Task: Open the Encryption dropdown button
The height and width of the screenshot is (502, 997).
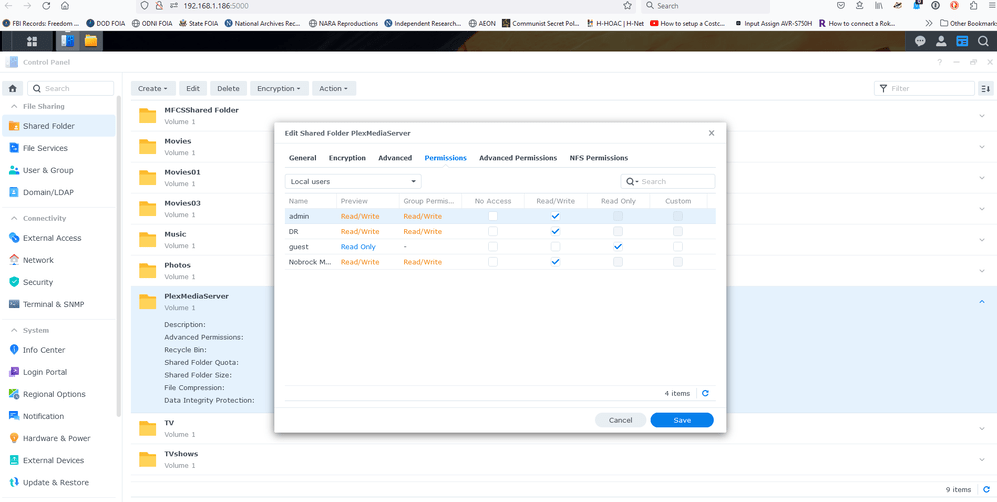Action: [279, 88]
